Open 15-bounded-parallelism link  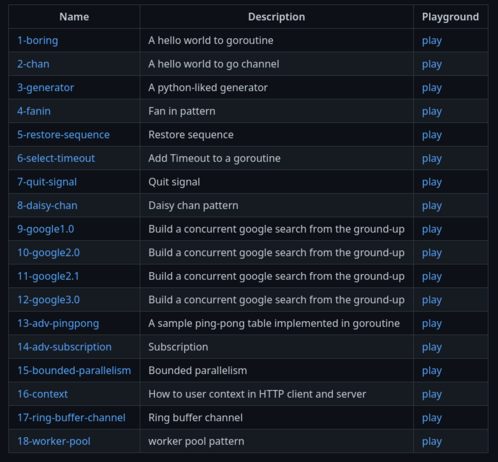click(x=74, y=371)
